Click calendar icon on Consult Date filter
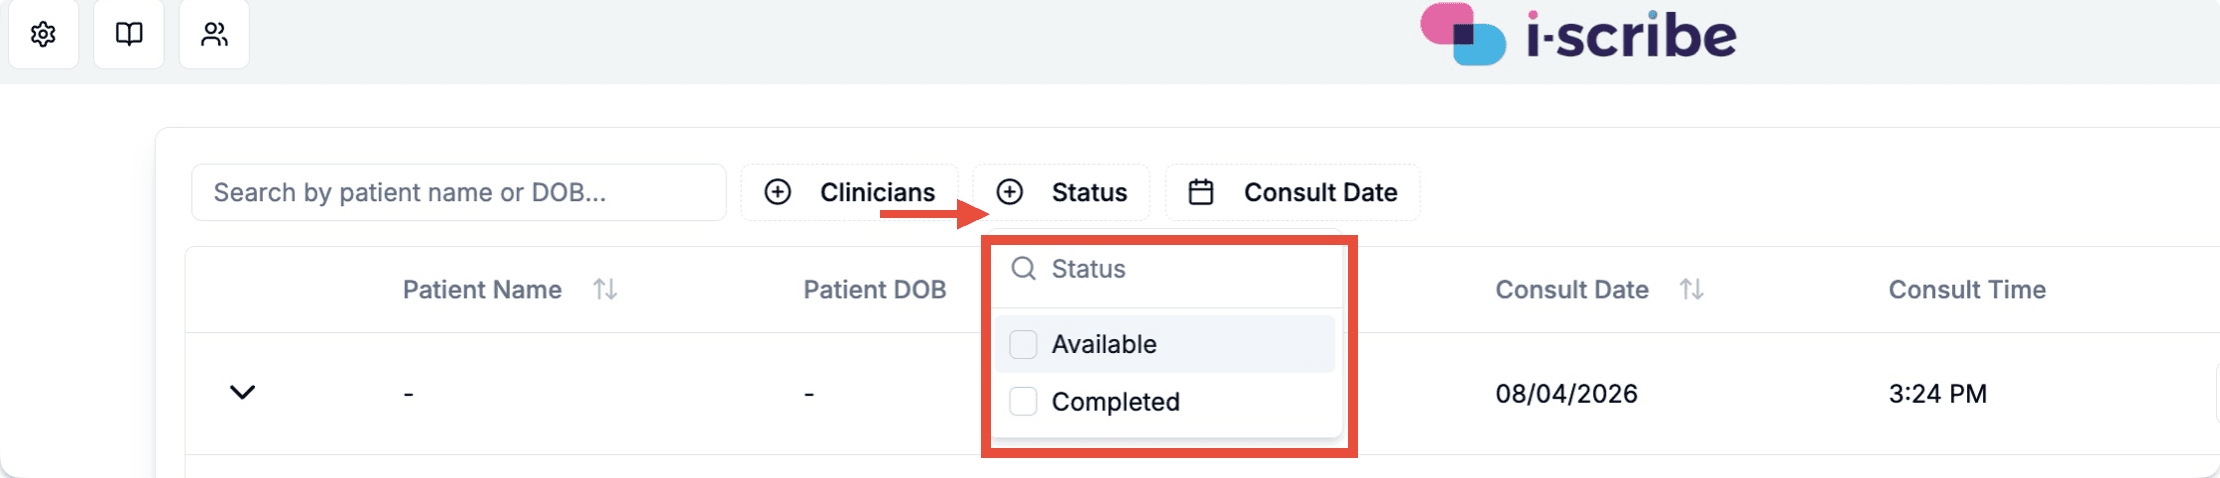This screenshot has width=2220, height=478. 1201,192
